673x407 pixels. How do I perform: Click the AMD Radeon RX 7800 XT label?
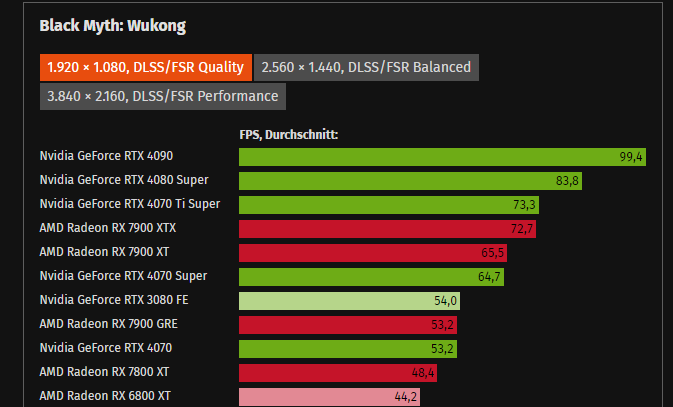(104, 372)
